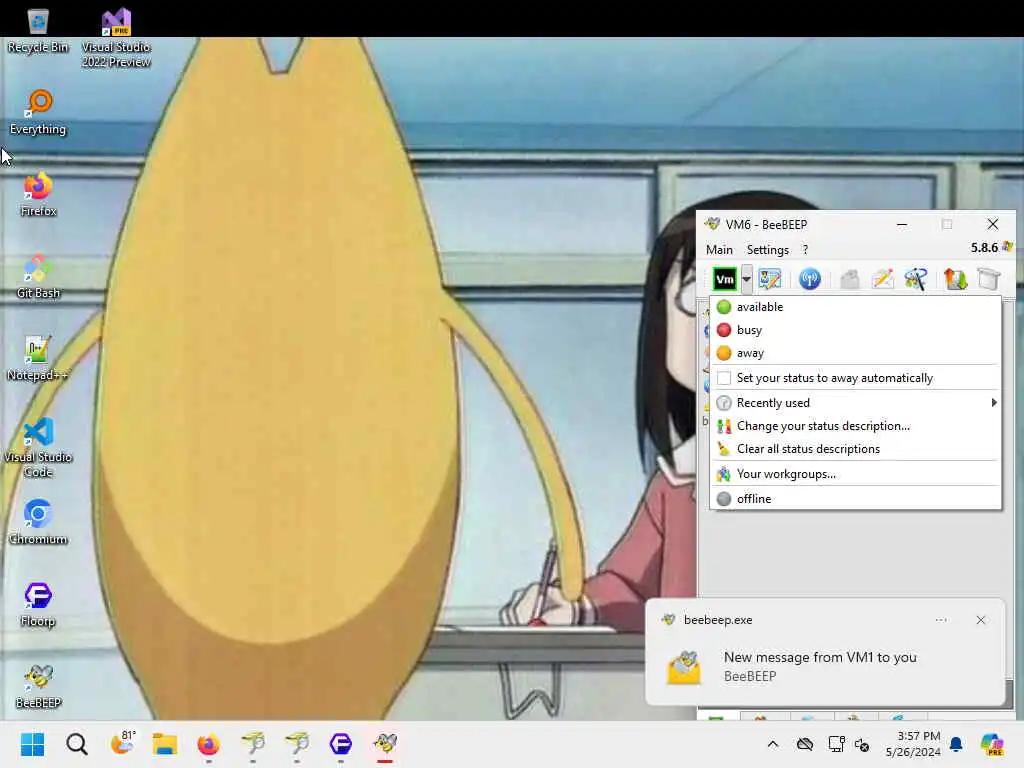Show hidden system tray icons
The width and height of the screenshot is (1024, 768).
coord(773,744)
